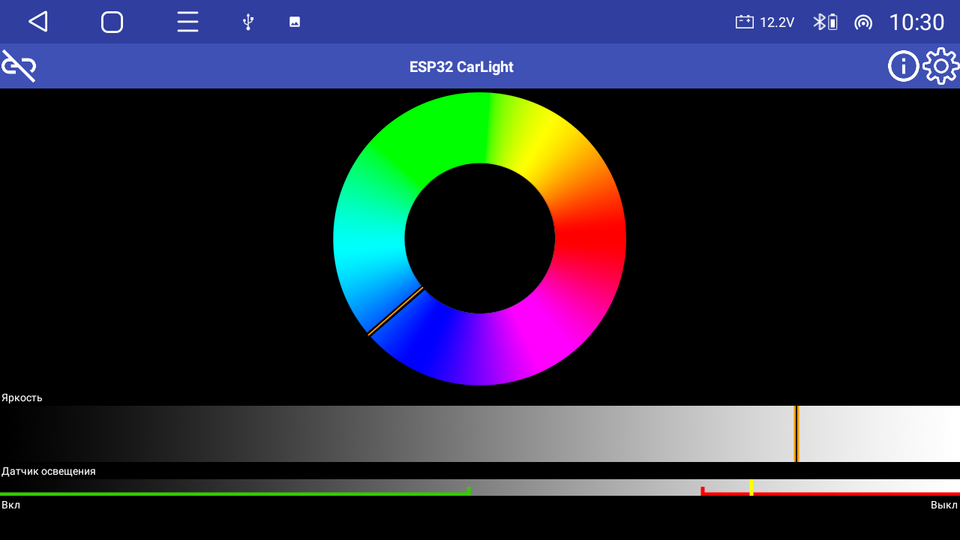Tap the broken link connection icon
Screen dimensions: 960x540
19,67
